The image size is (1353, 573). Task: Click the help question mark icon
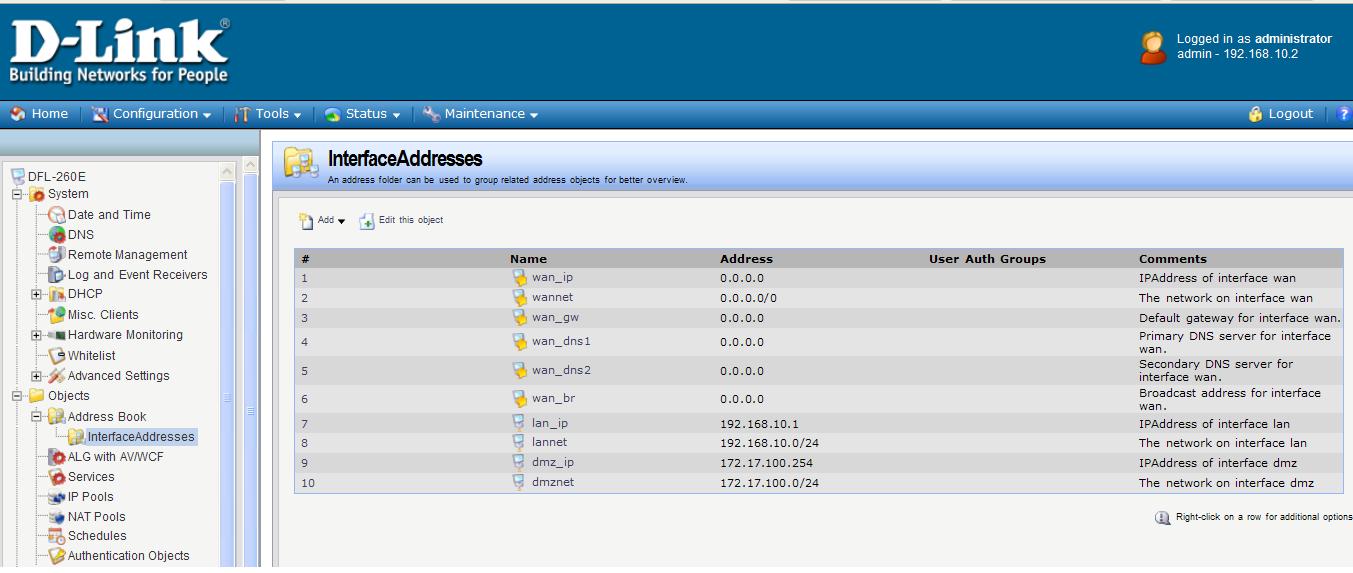point(1343,114)
